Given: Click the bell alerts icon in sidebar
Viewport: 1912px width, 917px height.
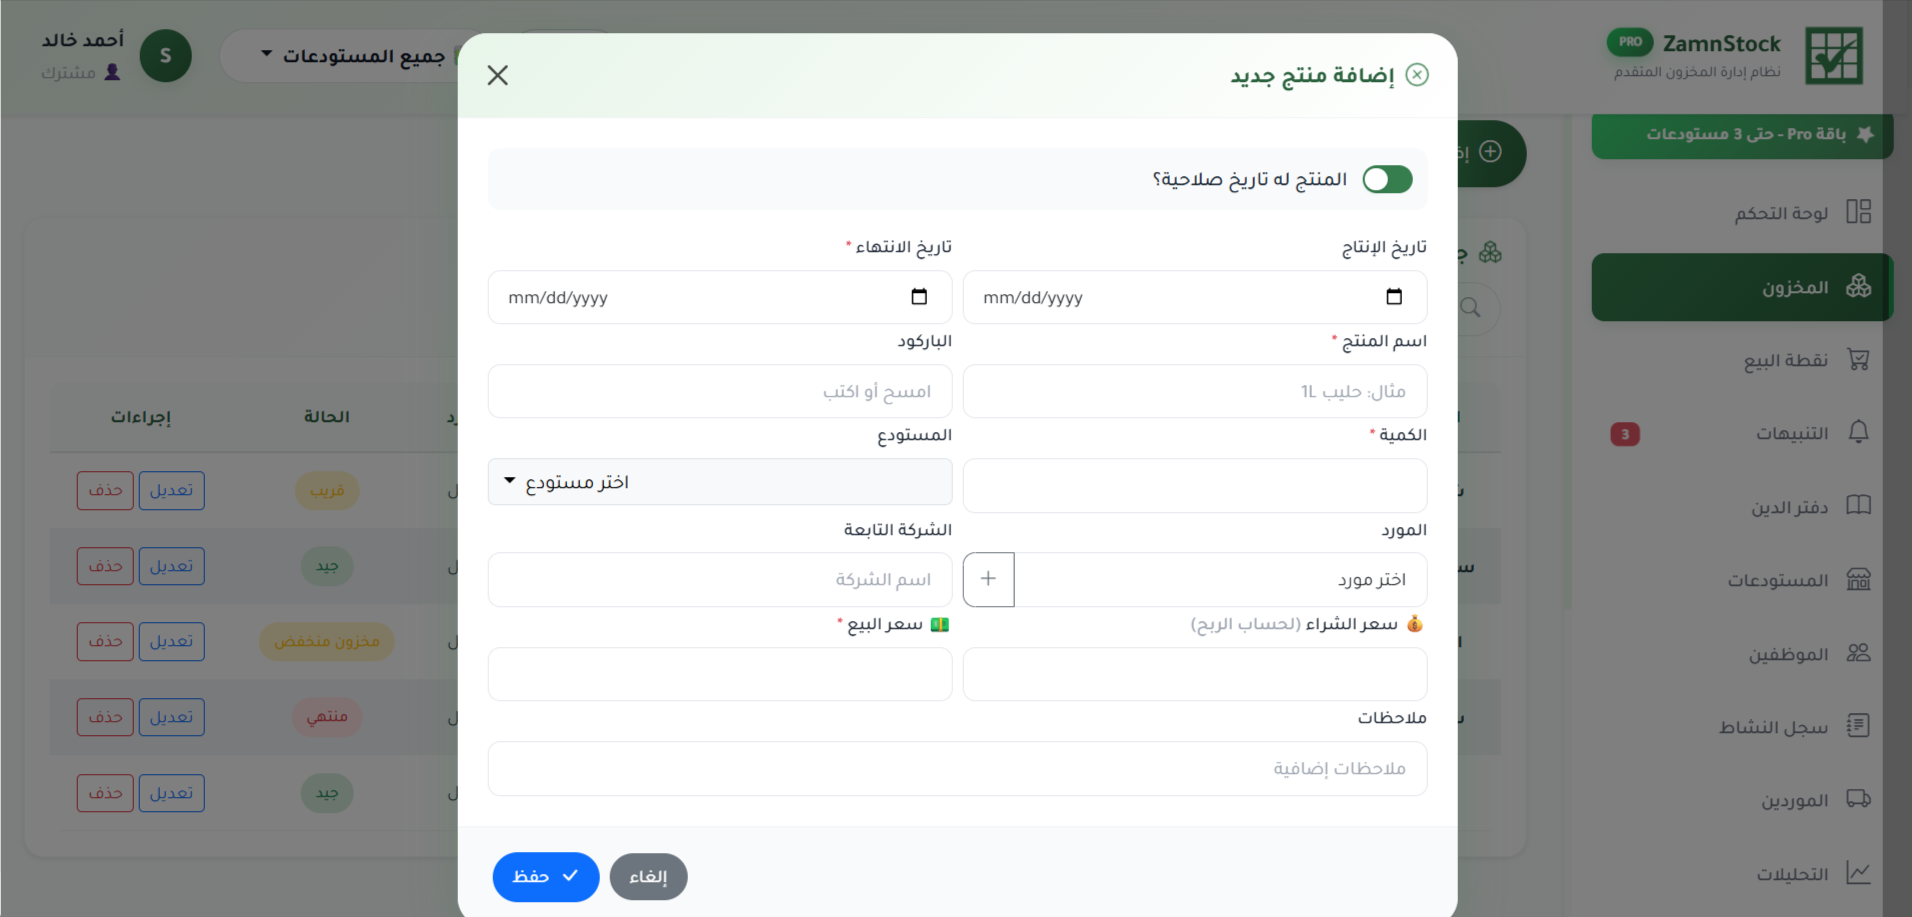Looking at the screenshot, I should click(1858, 432).
